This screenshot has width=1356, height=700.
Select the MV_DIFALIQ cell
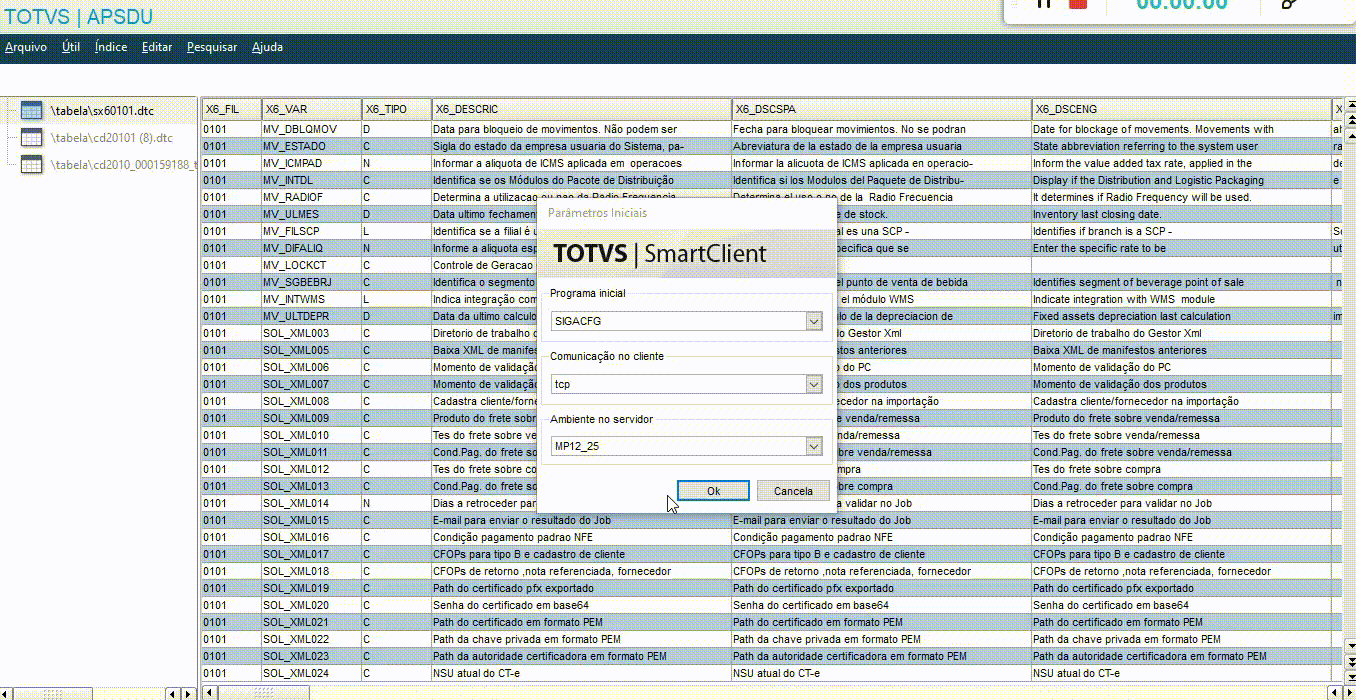[x=311, y=248]
